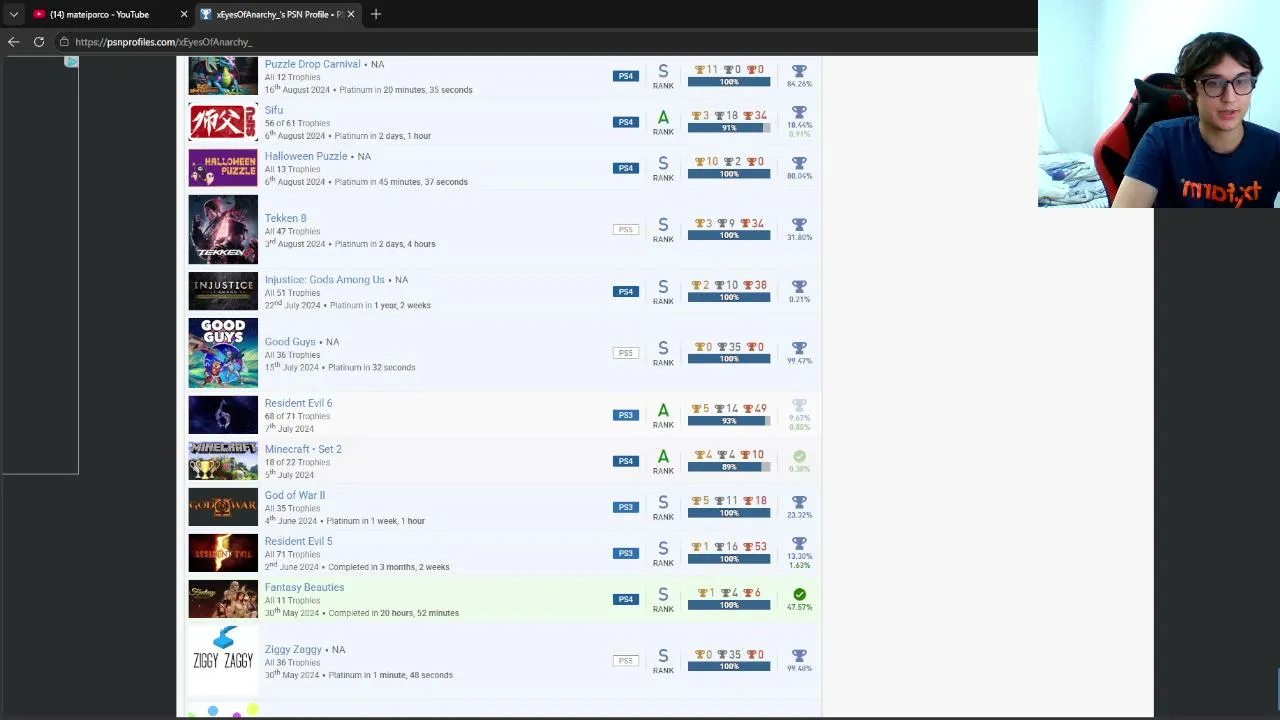Click the green completion checkmark for Fantasy Beauties
This screenshot has width=1280, height=720.
pos(799,594)
